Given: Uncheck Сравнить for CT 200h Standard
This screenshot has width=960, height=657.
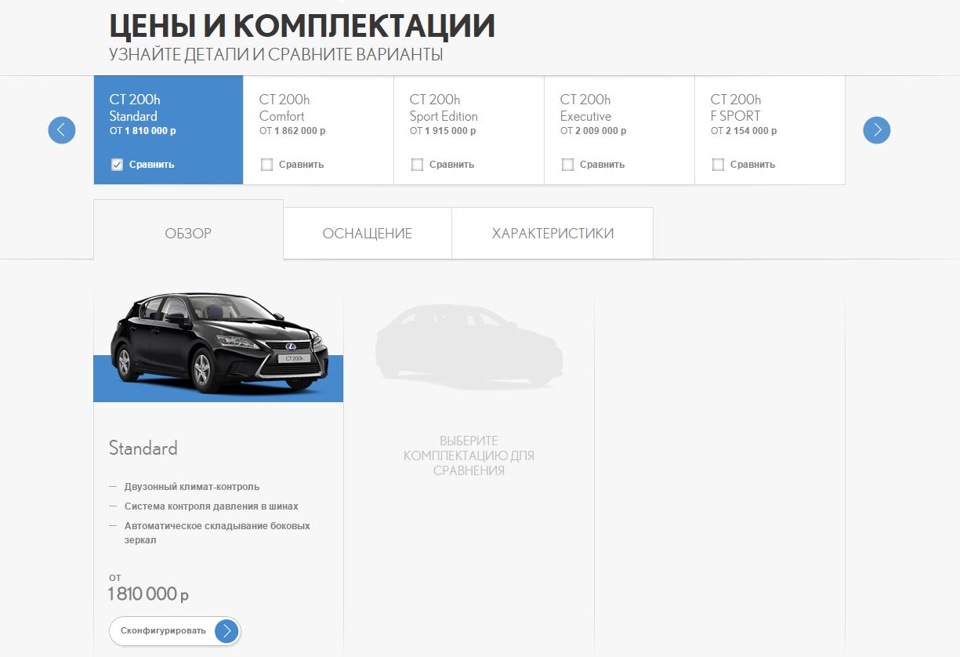Looking at the screenshot, I should coord(117,165).
